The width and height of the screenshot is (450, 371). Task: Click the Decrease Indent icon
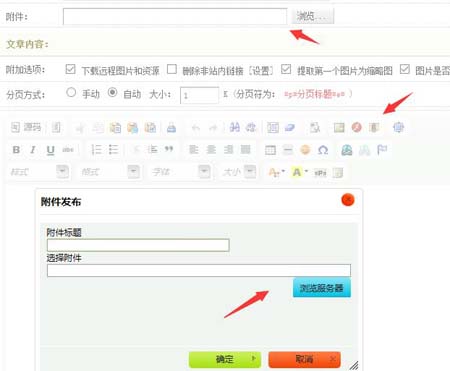click(136, 150)
